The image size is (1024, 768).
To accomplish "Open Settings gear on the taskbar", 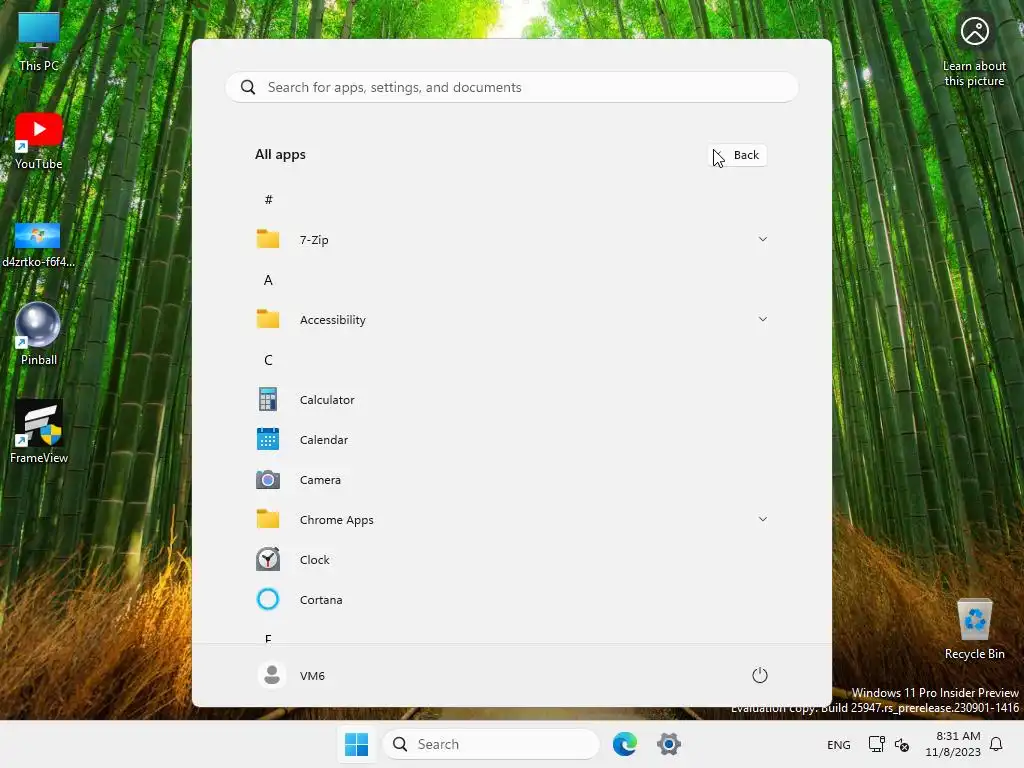I will (x=669, y=744).
